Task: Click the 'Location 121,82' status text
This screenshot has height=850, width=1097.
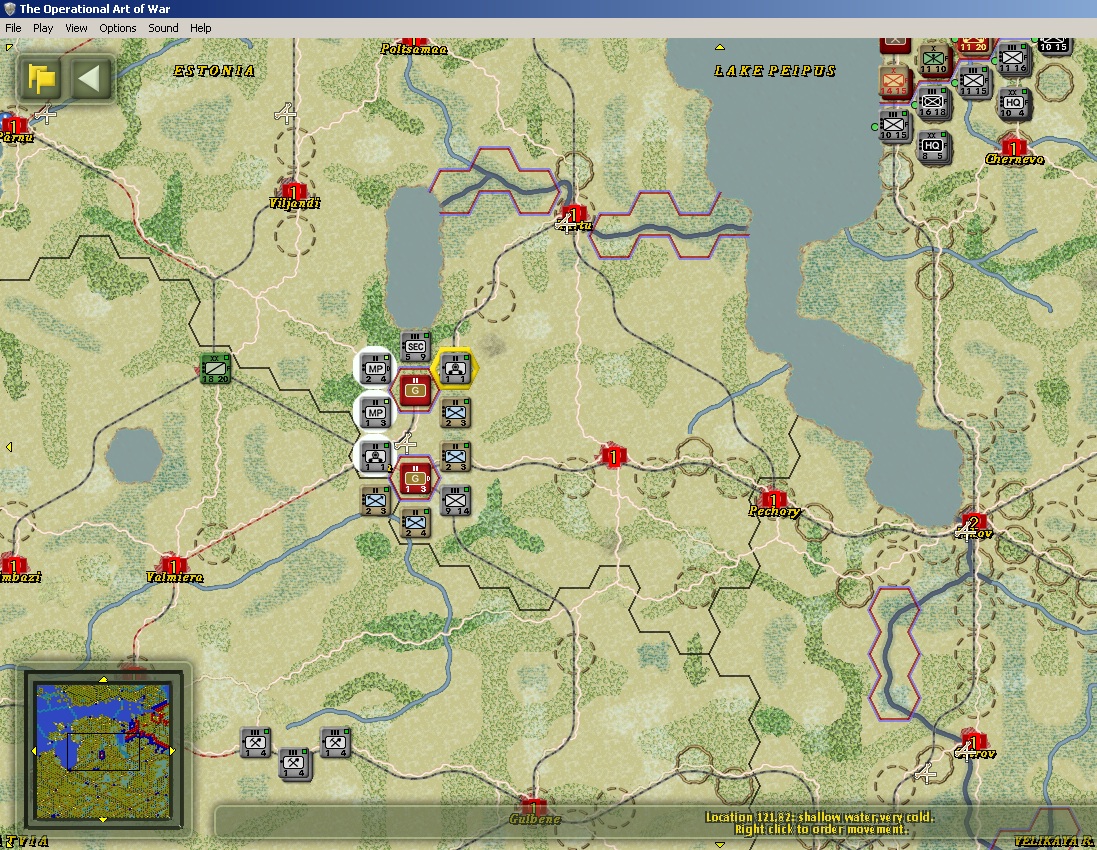Action: 819,816
